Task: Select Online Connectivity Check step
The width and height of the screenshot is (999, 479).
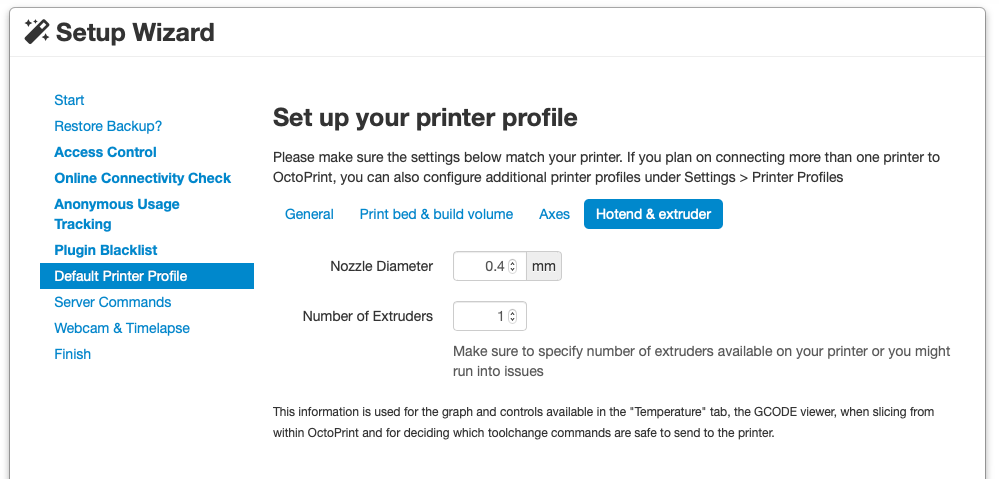Action: (142, 178)
